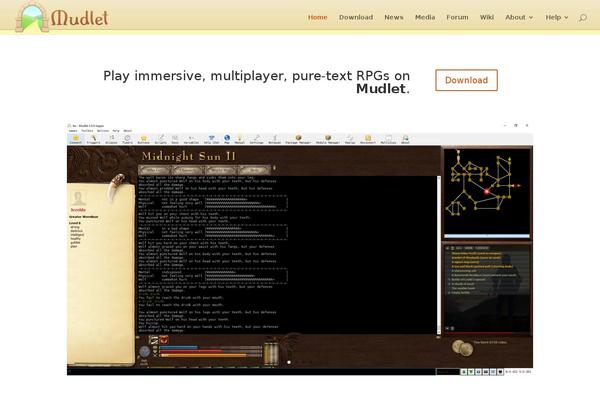Open the Options menu in Mudlet window
This screenshot has width=600, height=400.
(103, 131)
